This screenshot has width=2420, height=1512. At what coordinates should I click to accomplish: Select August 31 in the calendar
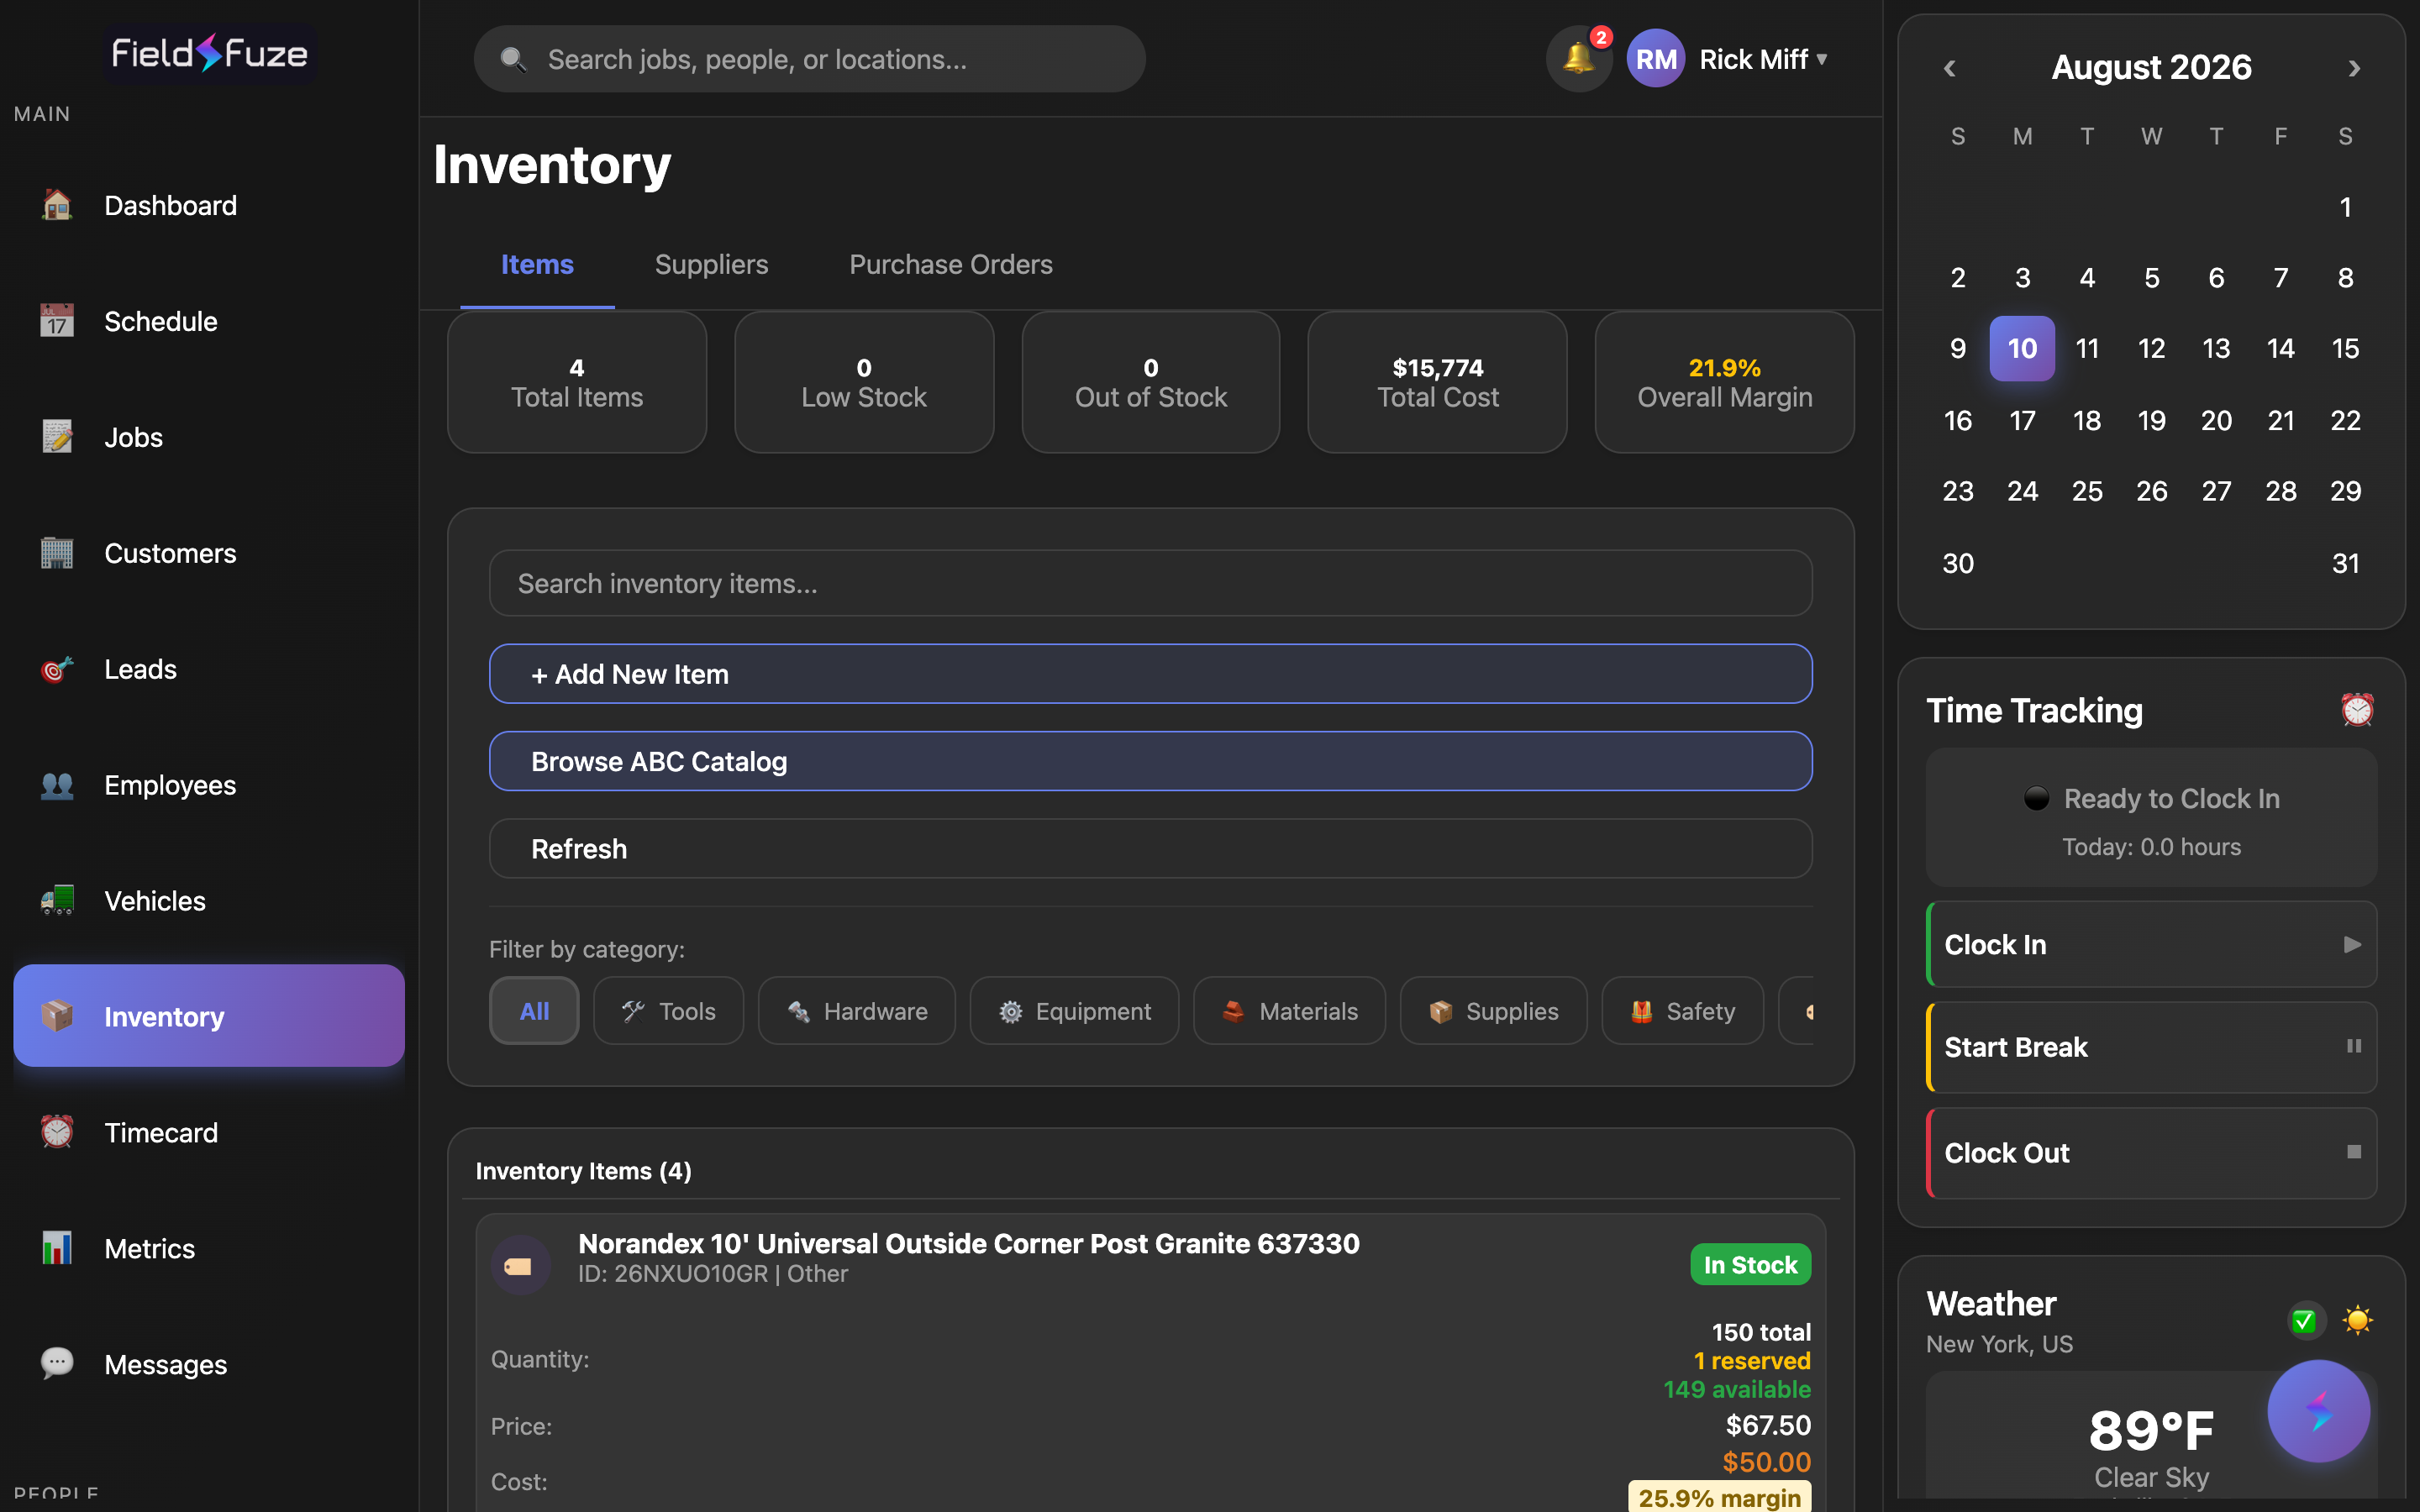click(x=2345, y=563)
